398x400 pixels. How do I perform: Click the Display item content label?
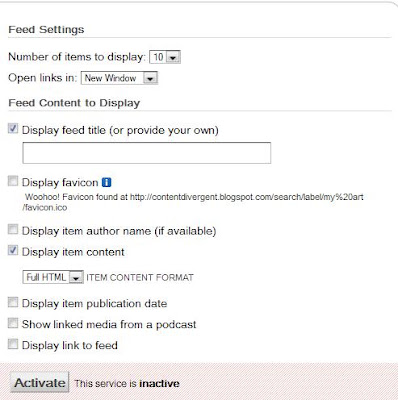(73, 252)
